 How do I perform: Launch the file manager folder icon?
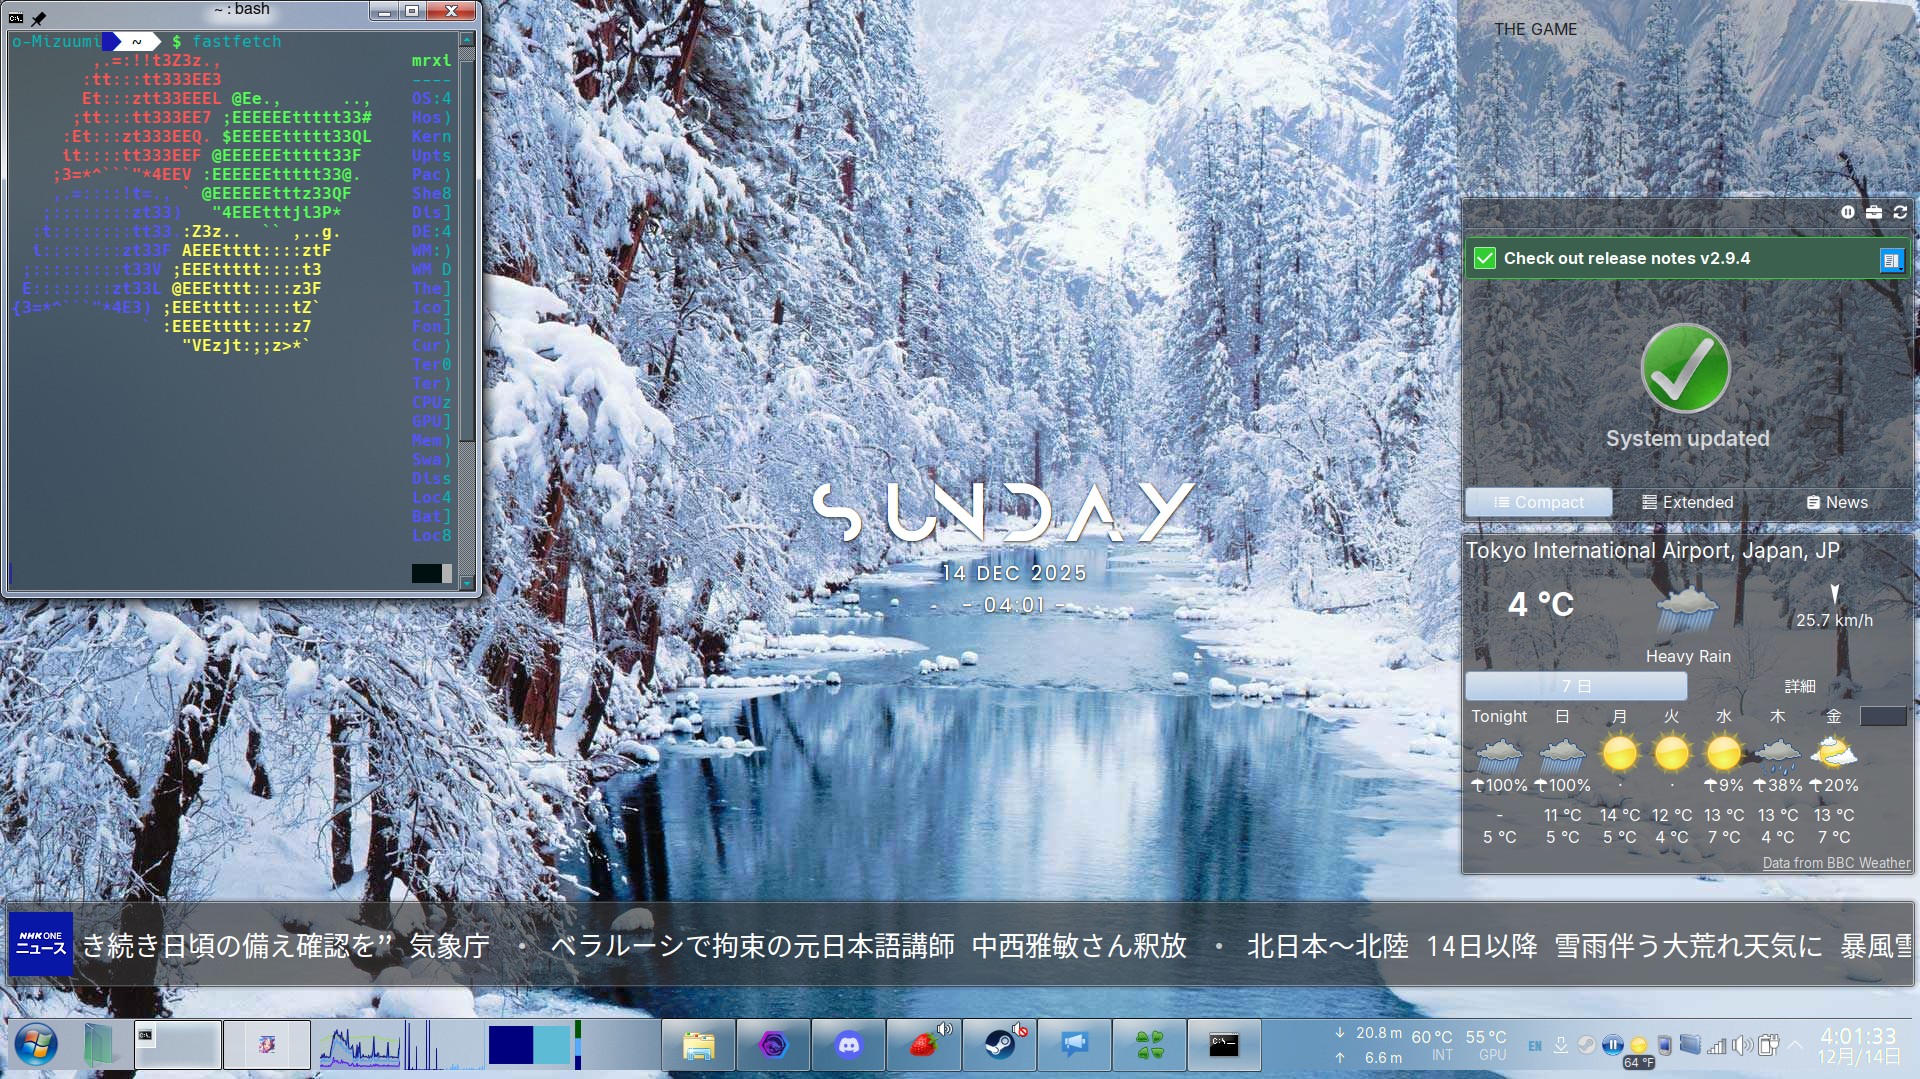(699, 1045)
